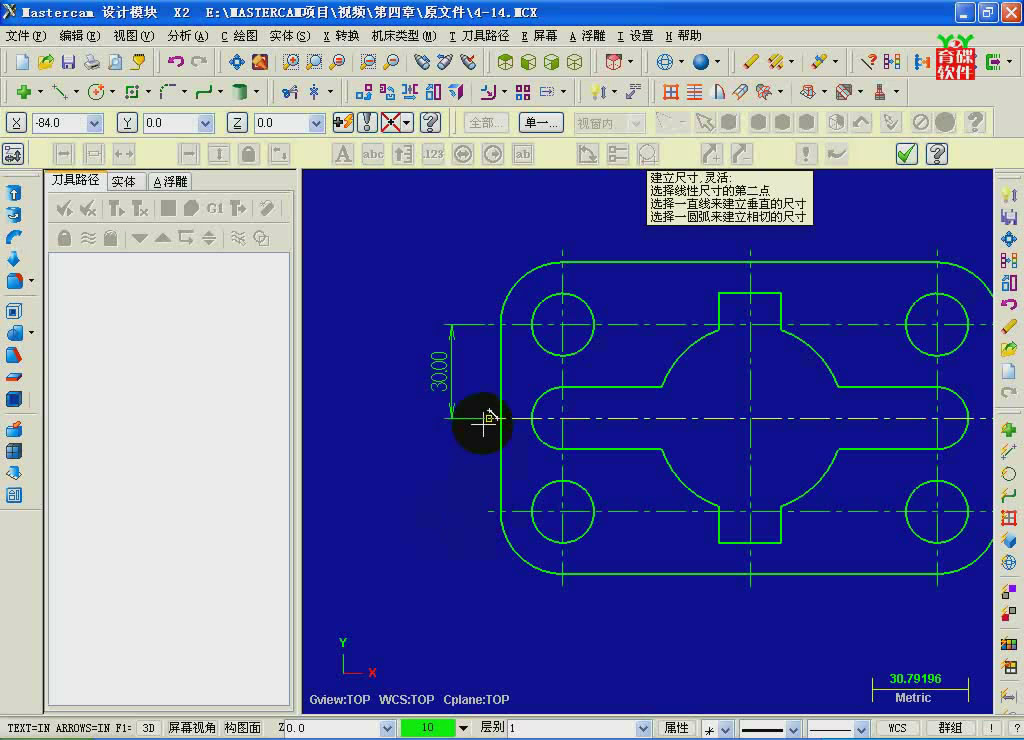1024x740 pixels.
Task: Click the blue sphere shaded view icon
Action: pyautogui.click(x=701, y=62)
